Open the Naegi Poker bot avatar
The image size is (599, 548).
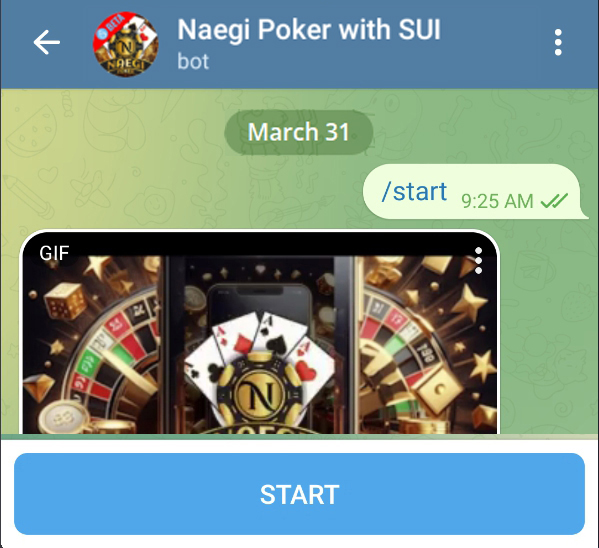(x=126, y=44)
